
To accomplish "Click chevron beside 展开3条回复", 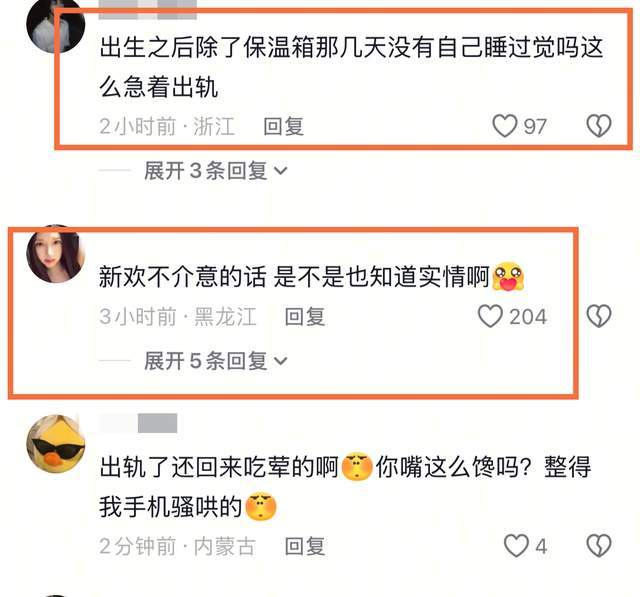I will click(281, 171).
